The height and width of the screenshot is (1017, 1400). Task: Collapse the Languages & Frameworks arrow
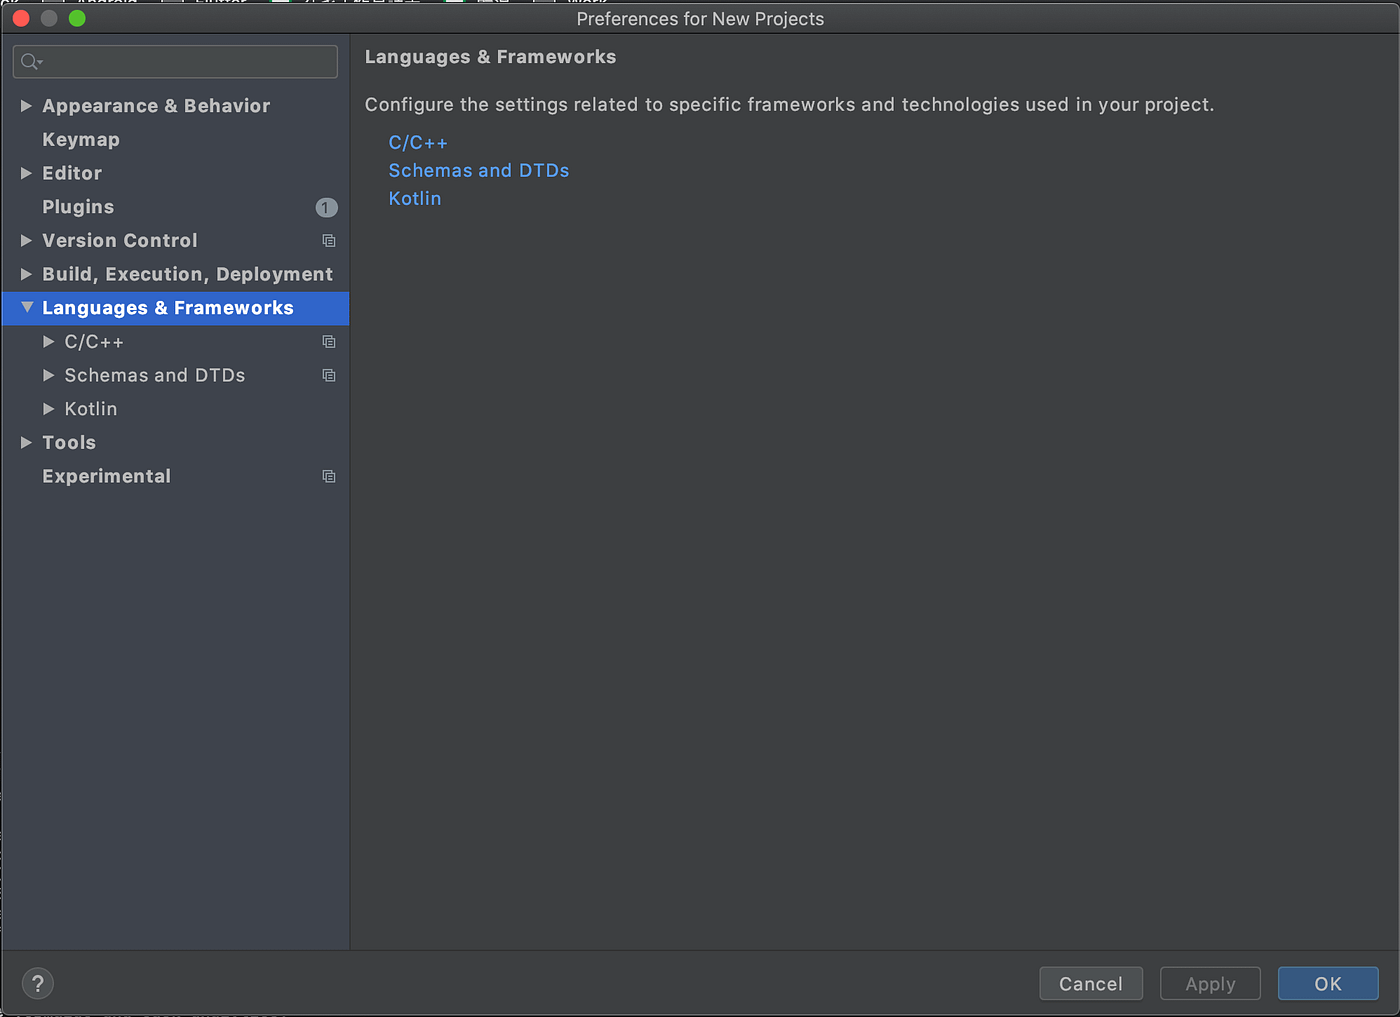tap(27, 308)
